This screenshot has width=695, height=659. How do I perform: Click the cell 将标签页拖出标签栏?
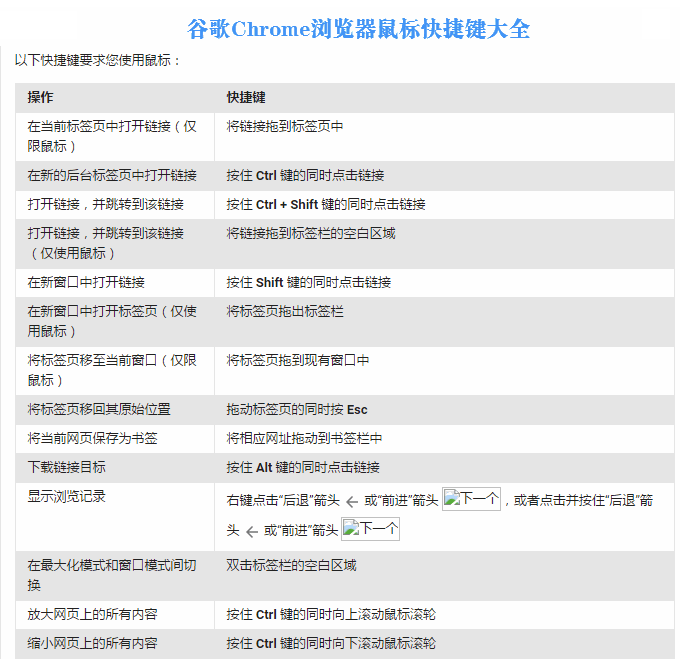click(x=445, y=321)
